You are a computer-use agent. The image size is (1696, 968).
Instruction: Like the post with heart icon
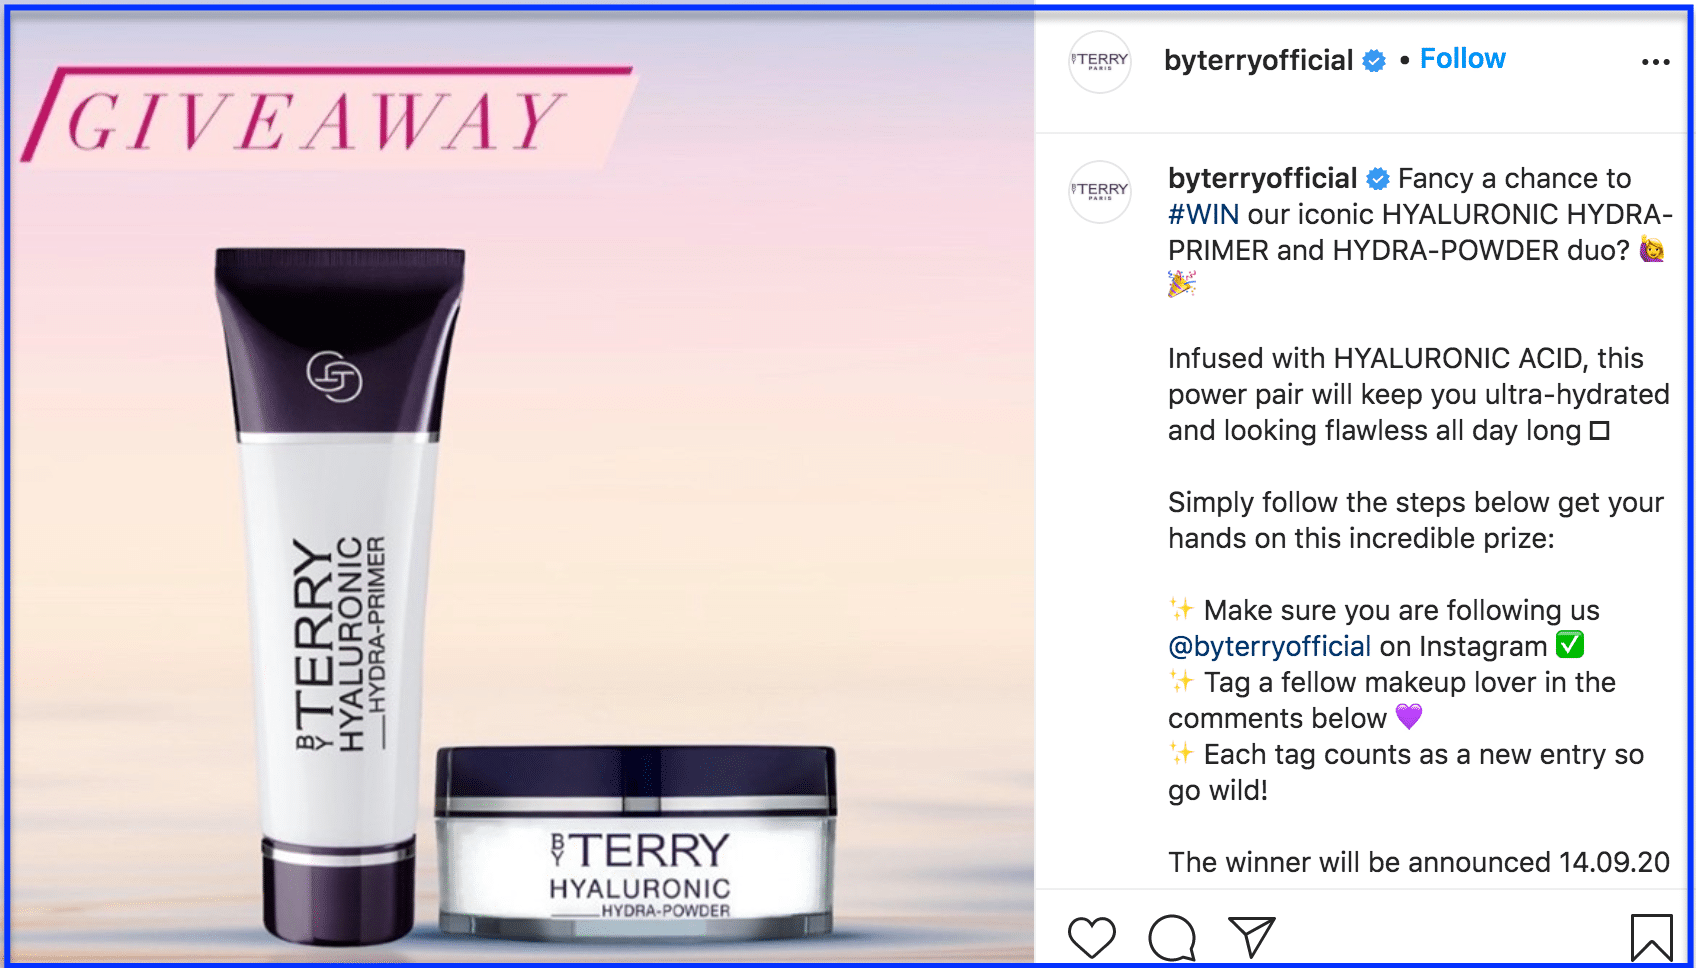1091,938
